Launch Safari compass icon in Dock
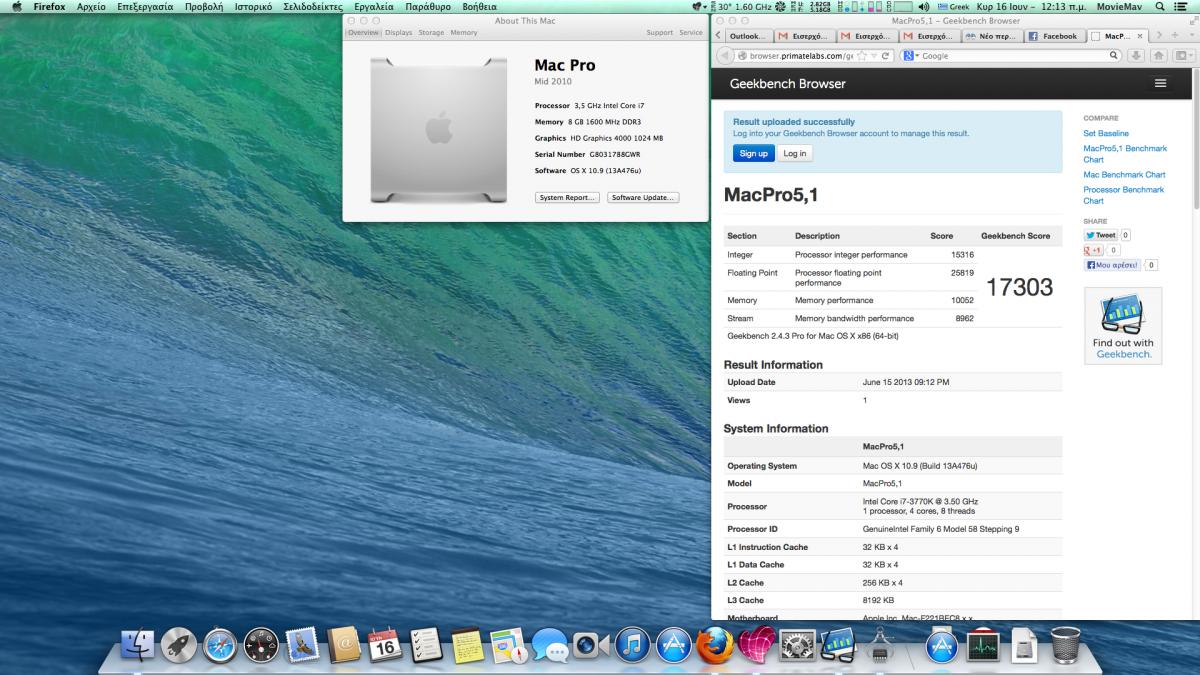The image size is (1200, 675). [220, 645]
